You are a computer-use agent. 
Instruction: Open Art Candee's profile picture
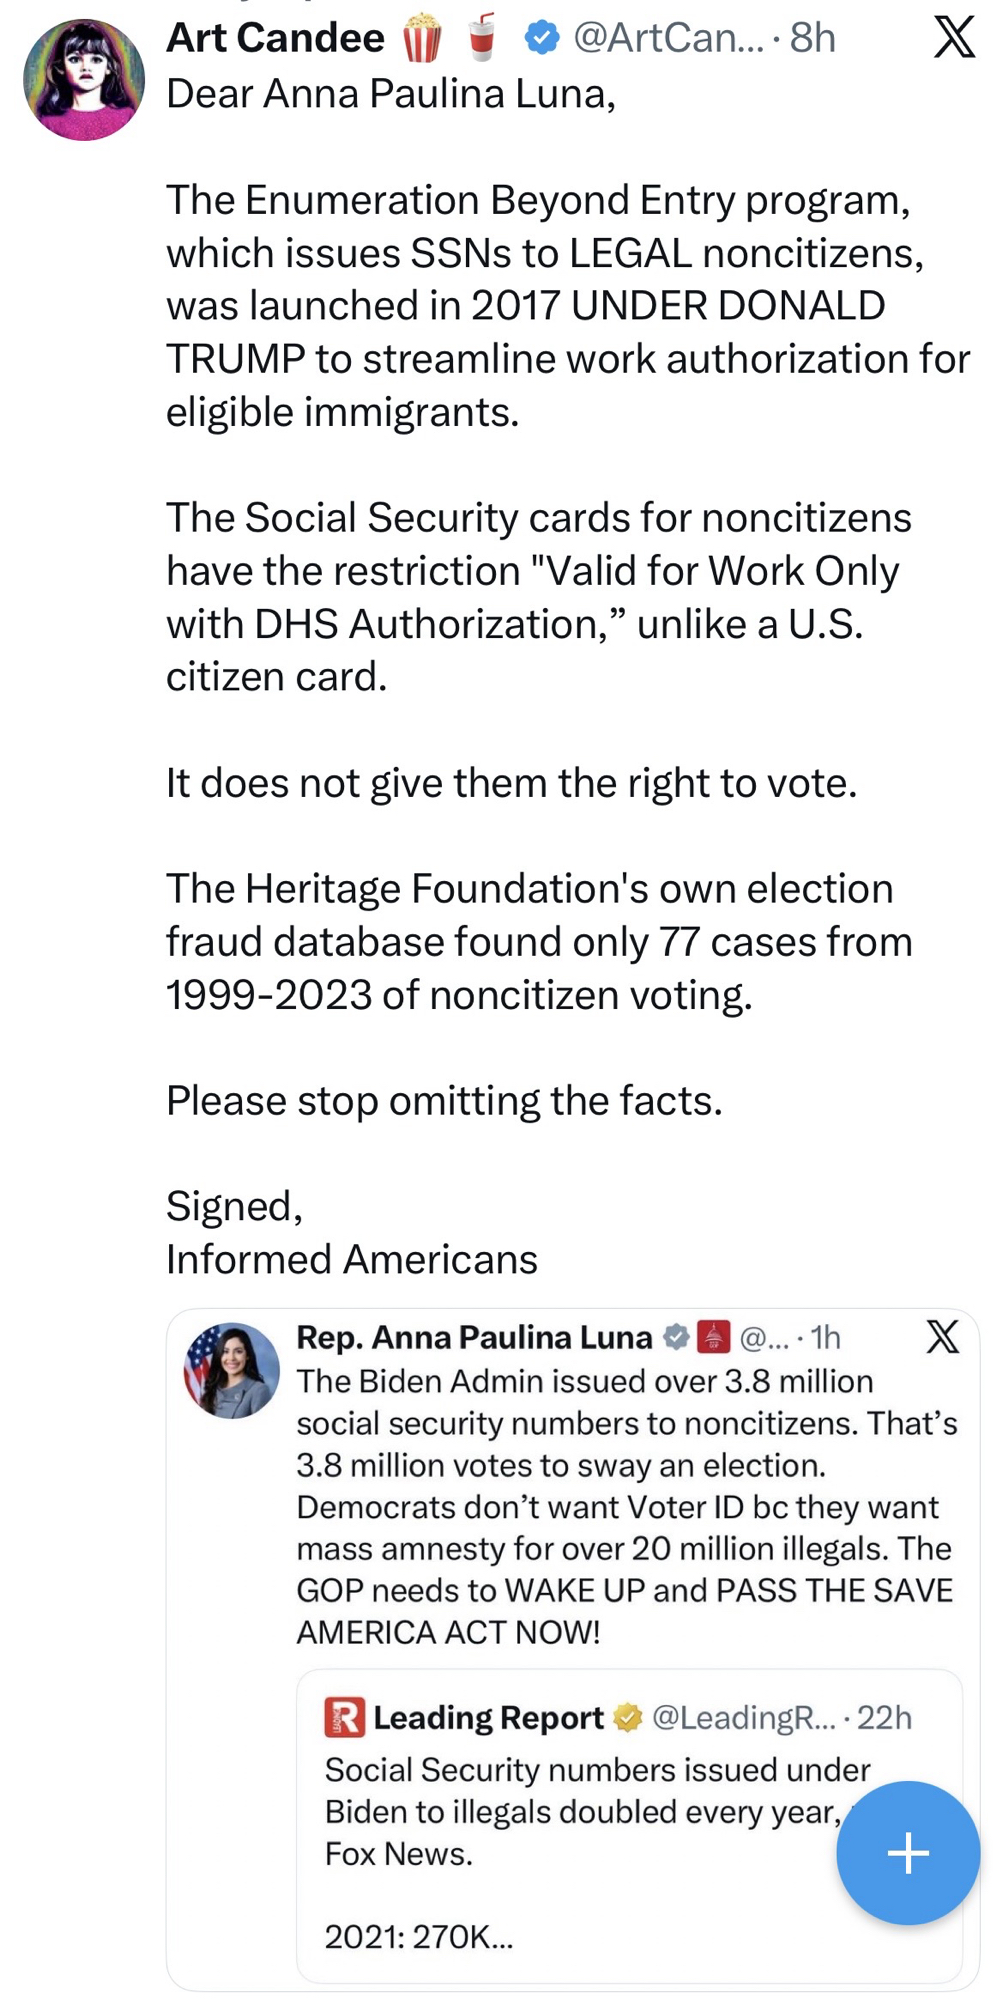[x=84, y=80]
